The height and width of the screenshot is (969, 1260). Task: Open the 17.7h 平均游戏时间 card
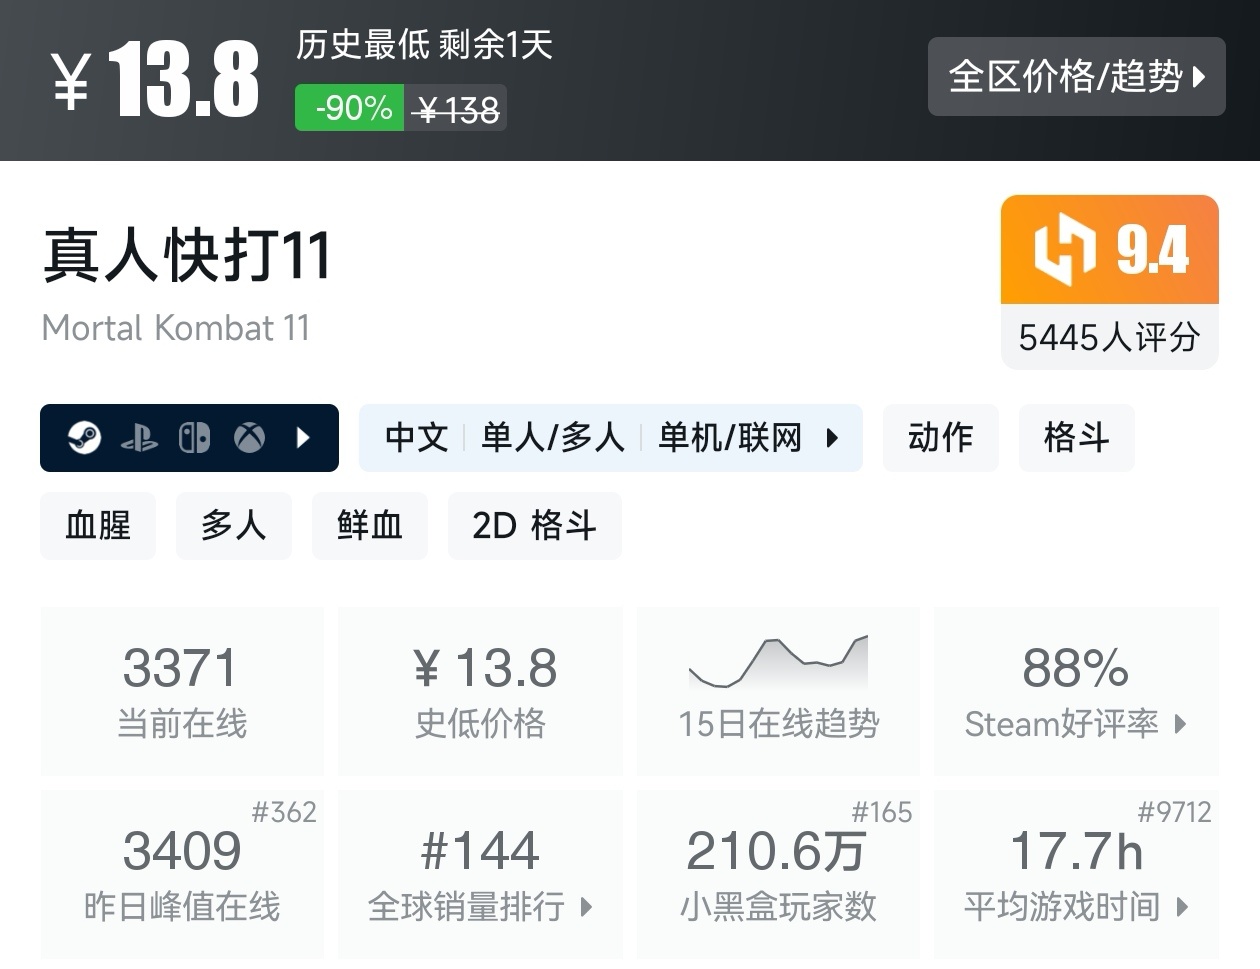[x=1076, y=875]
